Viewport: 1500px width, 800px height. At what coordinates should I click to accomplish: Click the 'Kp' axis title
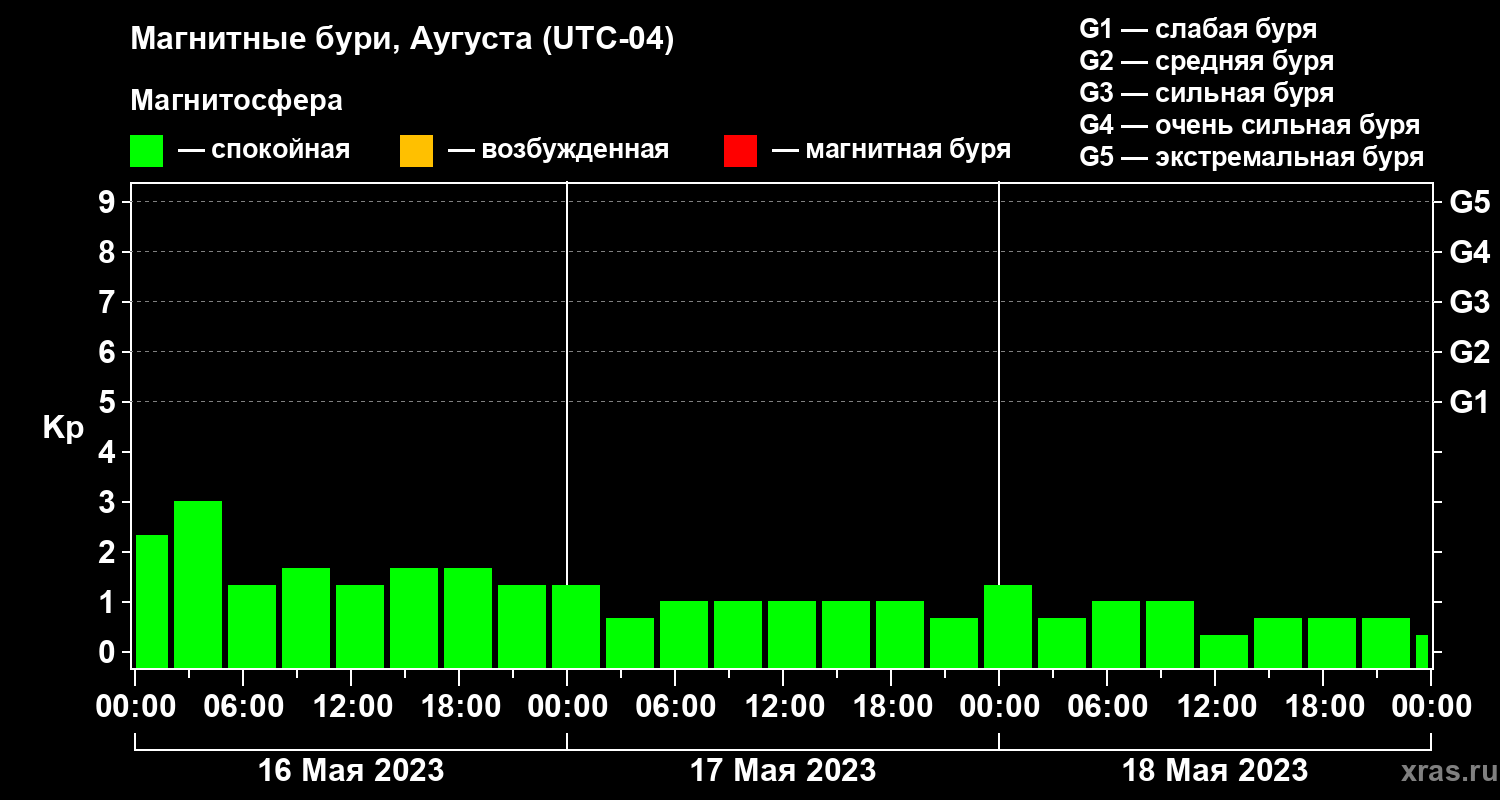click(x=63, y=428)
